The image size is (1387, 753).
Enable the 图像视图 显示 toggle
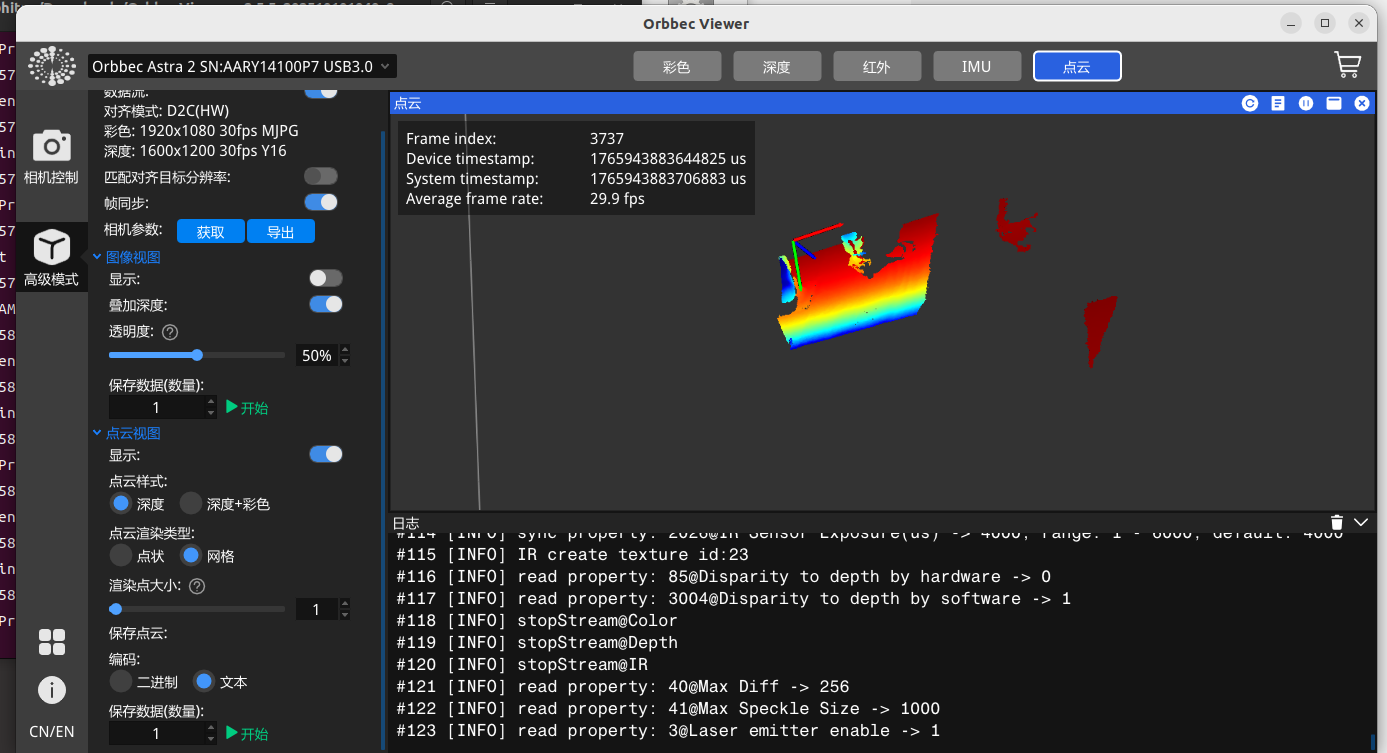[326, 278]
